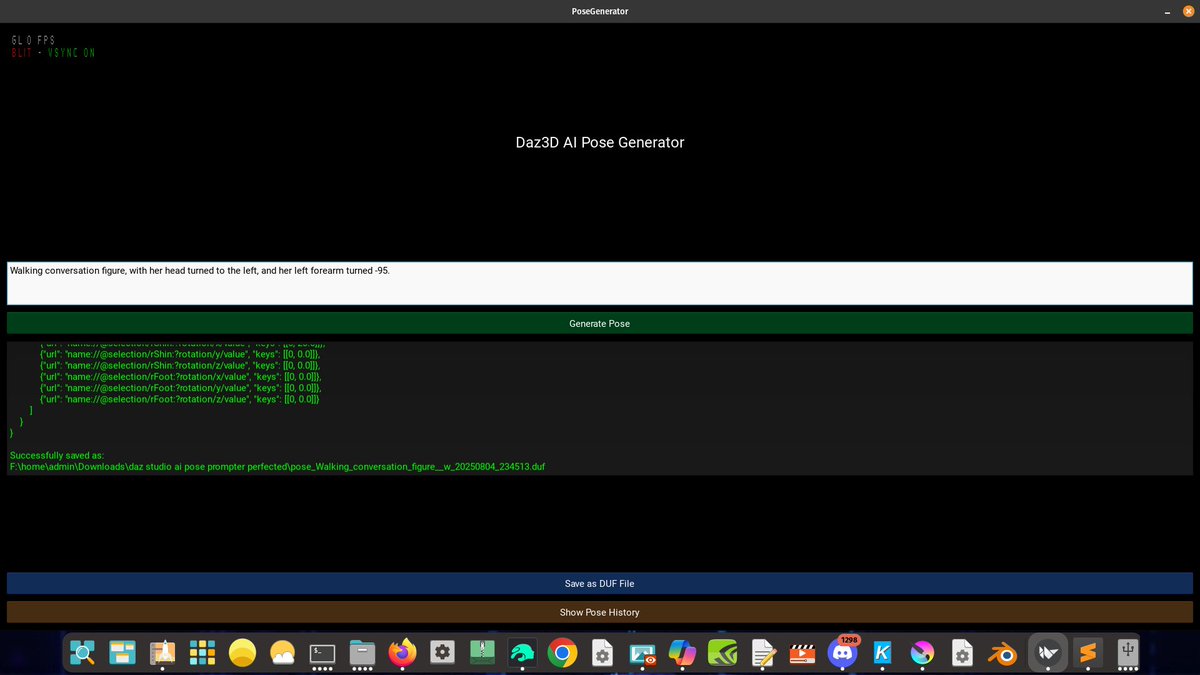Launch Firefox from the dock
Screen dimensions: 1200x675
[x=402, y=654]
